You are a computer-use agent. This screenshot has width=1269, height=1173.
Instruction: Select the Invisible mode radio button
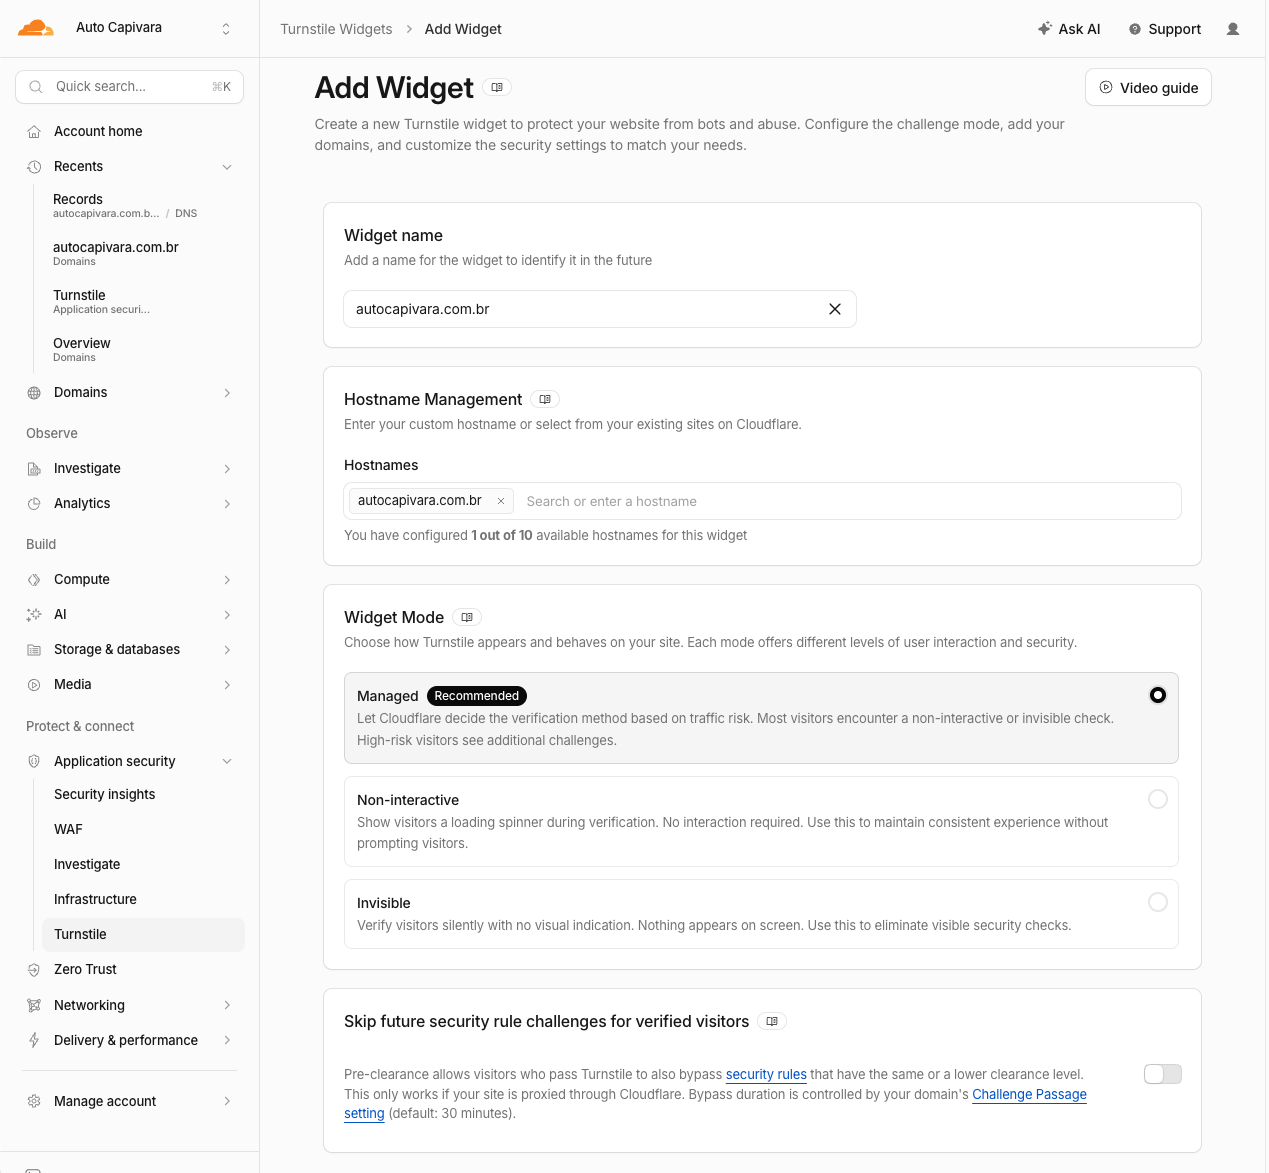1158,902
